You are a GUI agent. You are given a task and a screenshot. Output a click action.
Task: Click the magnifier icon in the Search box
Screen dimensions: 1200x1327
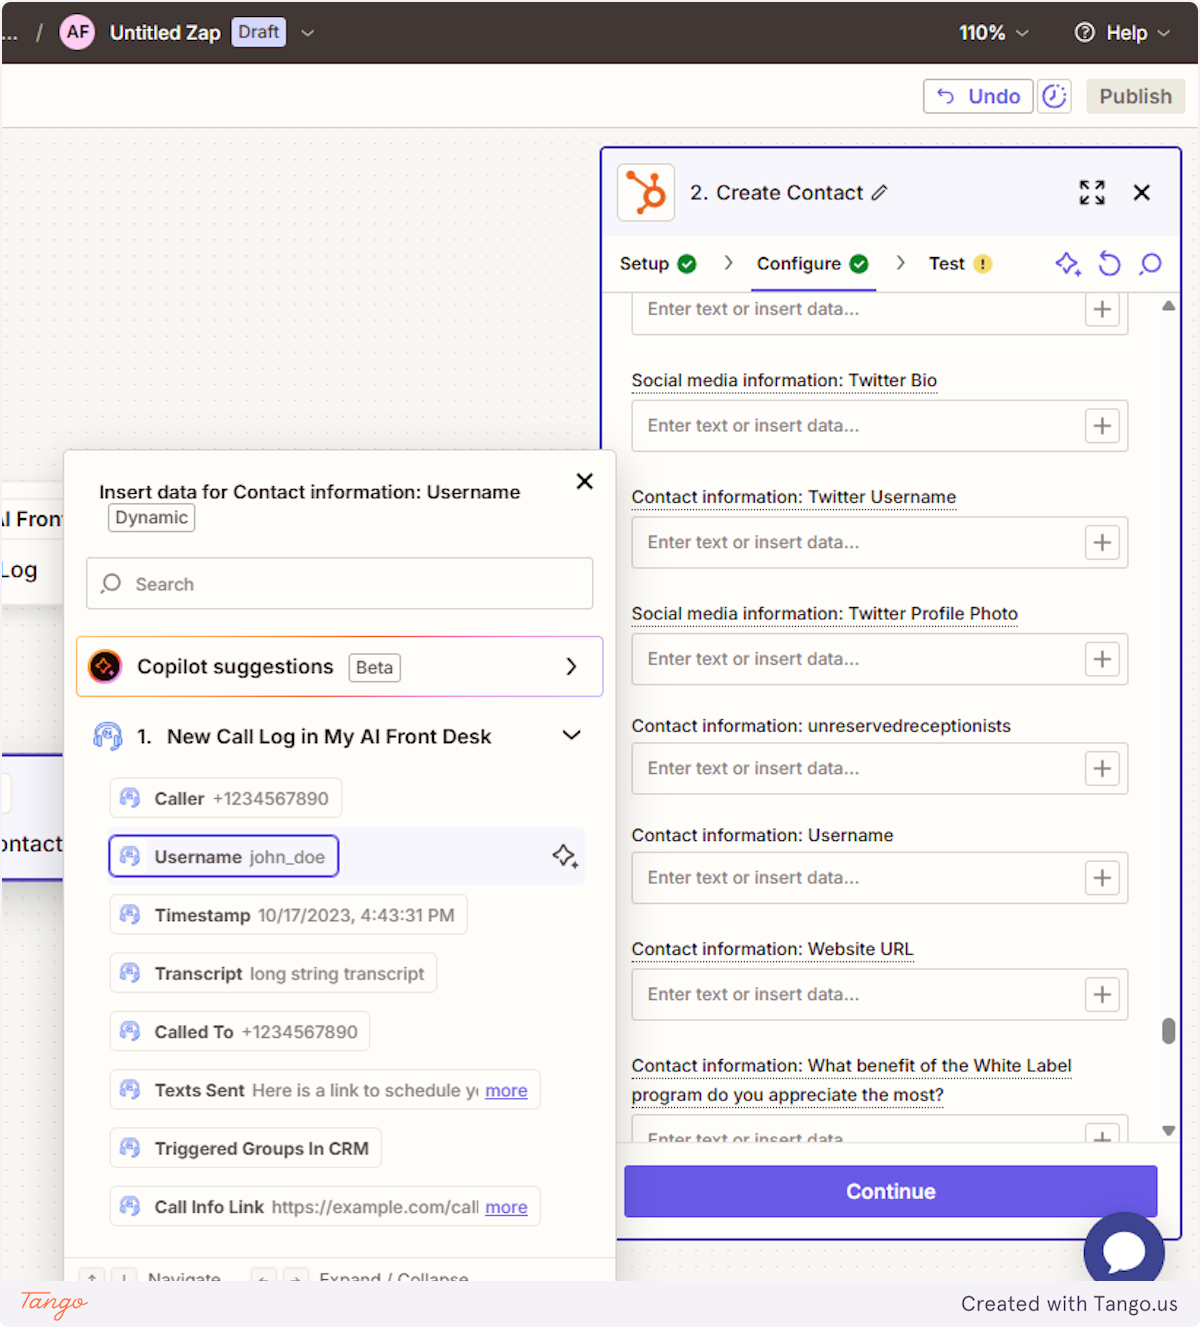[x=111, y=583]
